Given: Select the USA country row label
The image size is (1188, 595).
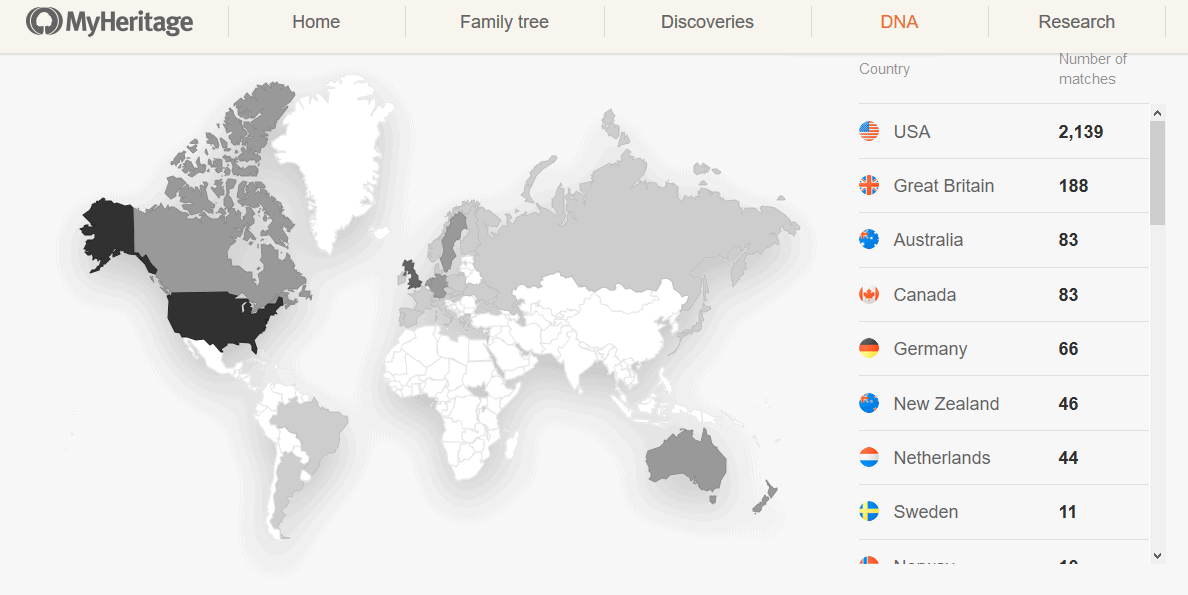Looking at the screenshot, I should pyautogui.click(x=911, y=132).
